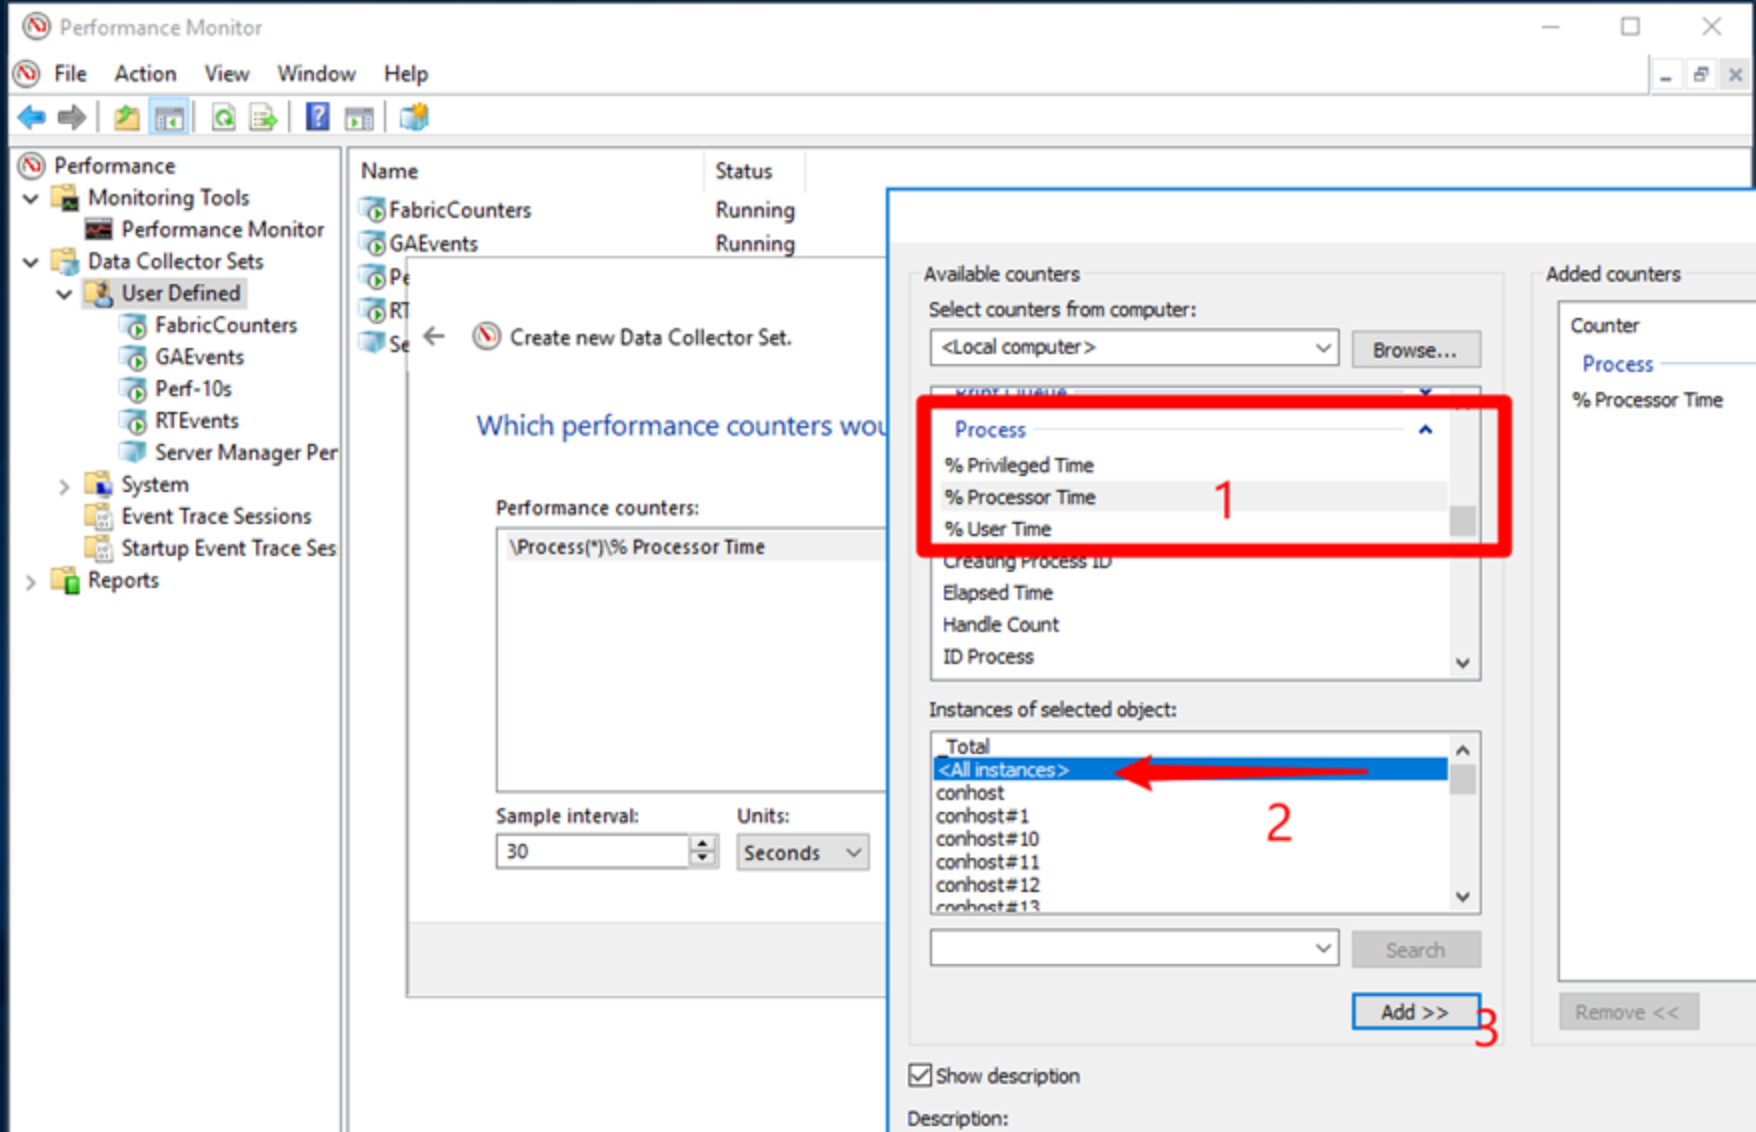Click the Add >> button
This screenshot has width=1756, height=1132.
coord(1414,1012)
